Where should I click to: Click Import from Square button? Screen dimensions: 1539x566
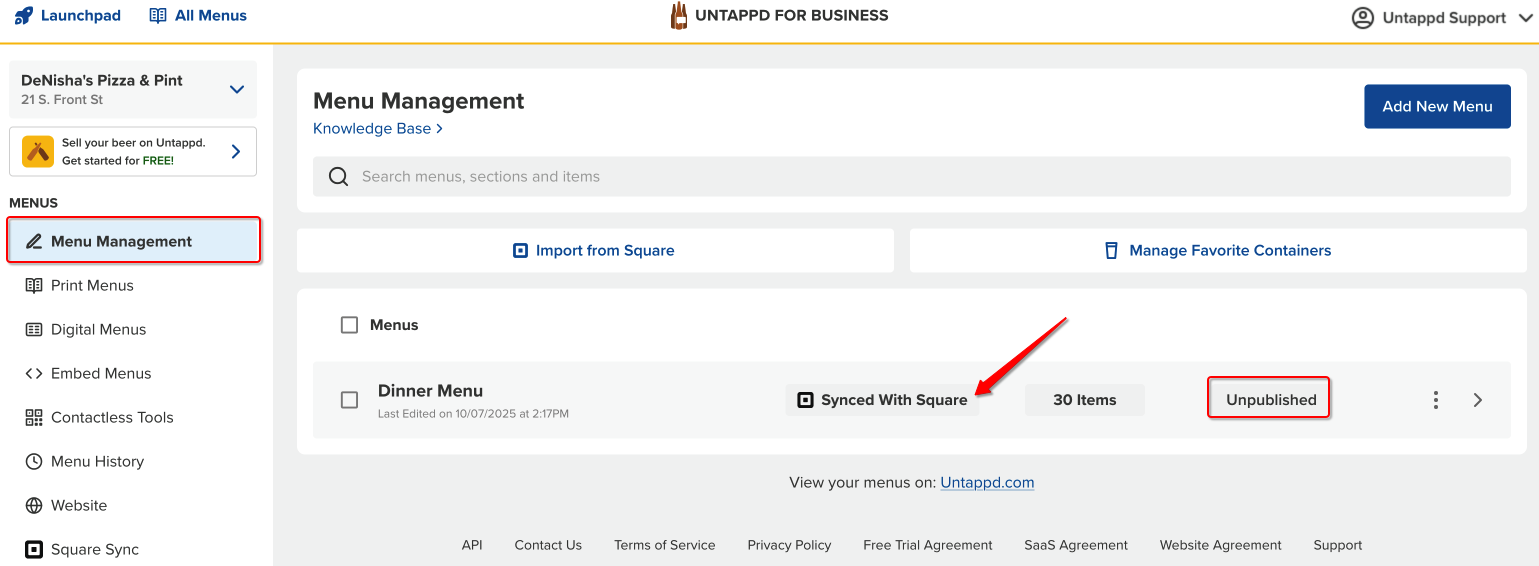[594, 251]
